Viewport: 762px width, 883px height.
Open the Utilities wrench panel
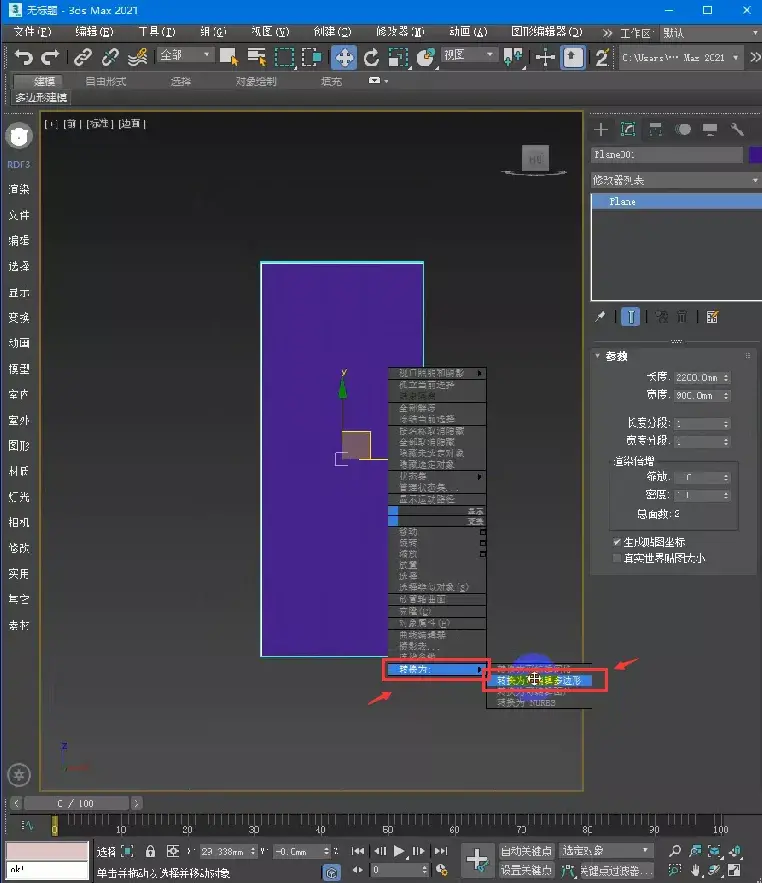point(738,129)
